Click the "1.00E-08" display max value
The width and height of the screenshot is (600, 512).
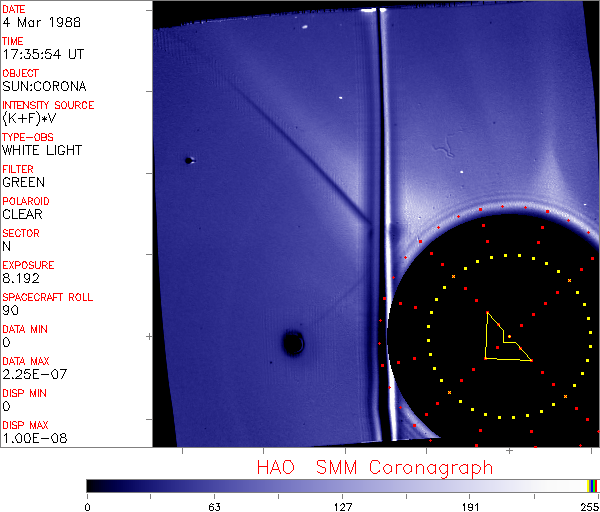(x=27, y=438)
